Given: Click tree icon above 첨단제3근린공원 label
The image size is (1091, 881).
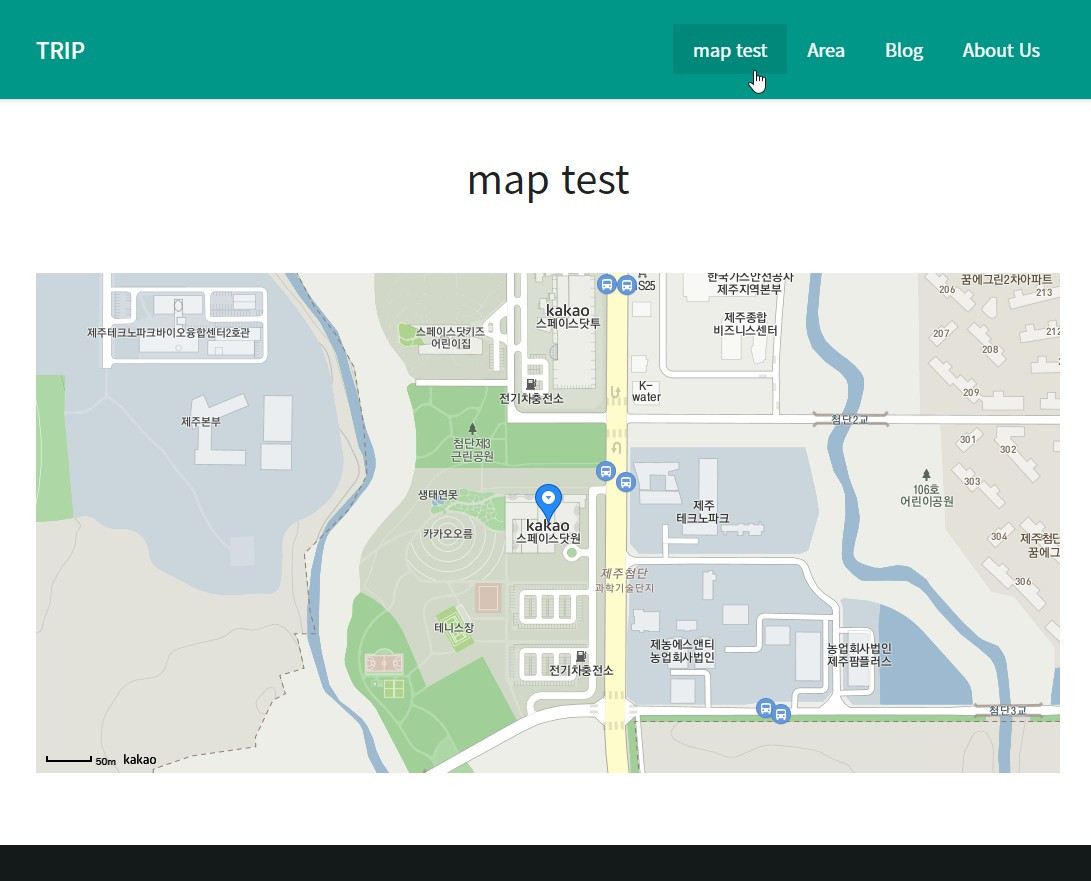Looking at the screenshot, I should coord(472,429).
